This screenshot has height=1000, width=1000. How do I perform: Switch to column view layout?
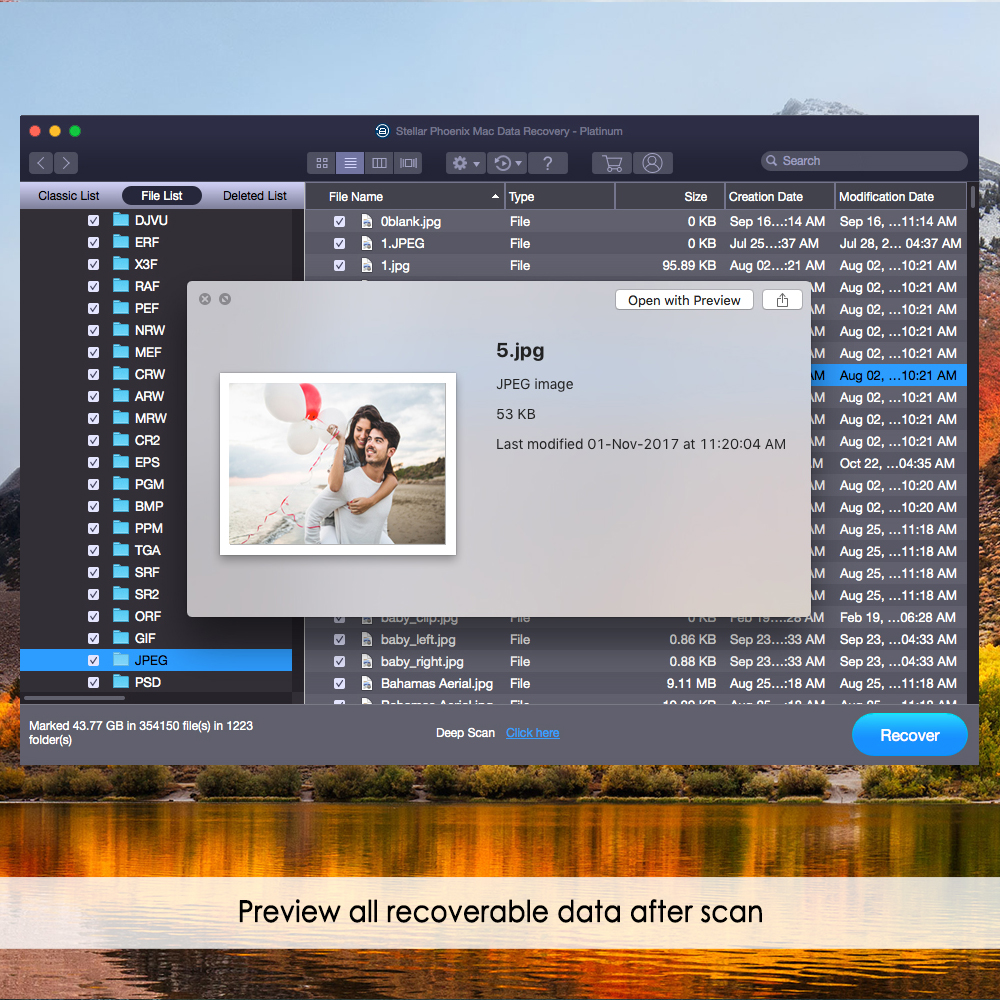pos(379,163)
